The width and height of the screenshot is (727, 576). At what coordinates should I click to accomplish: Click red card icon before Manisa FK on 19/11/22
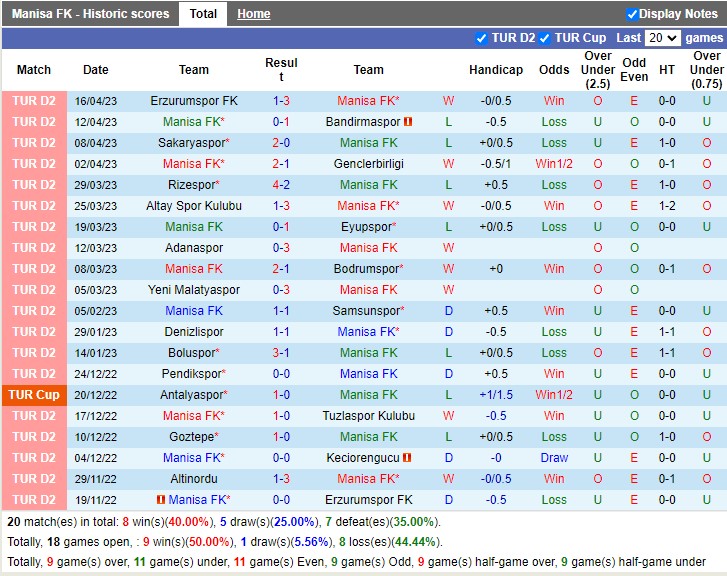click(161, 500)
